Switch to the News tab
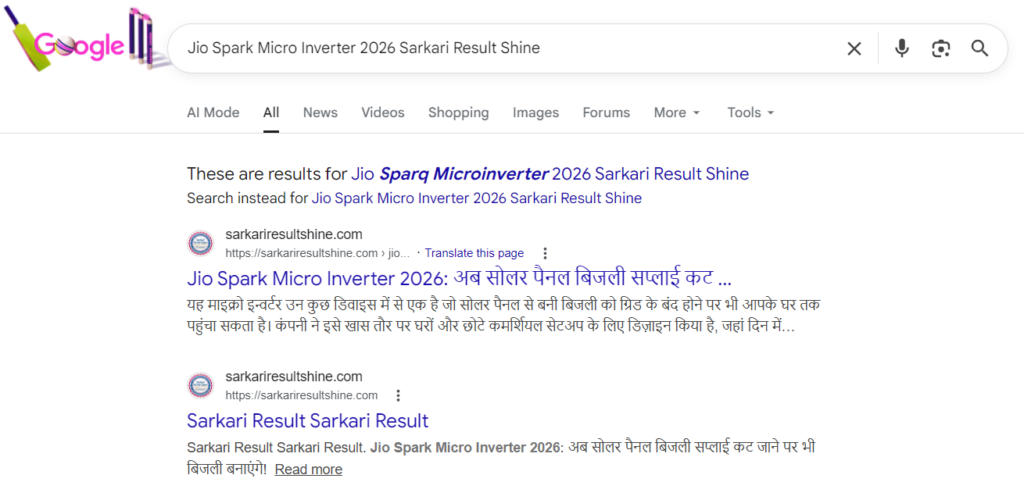 point(320,113)
